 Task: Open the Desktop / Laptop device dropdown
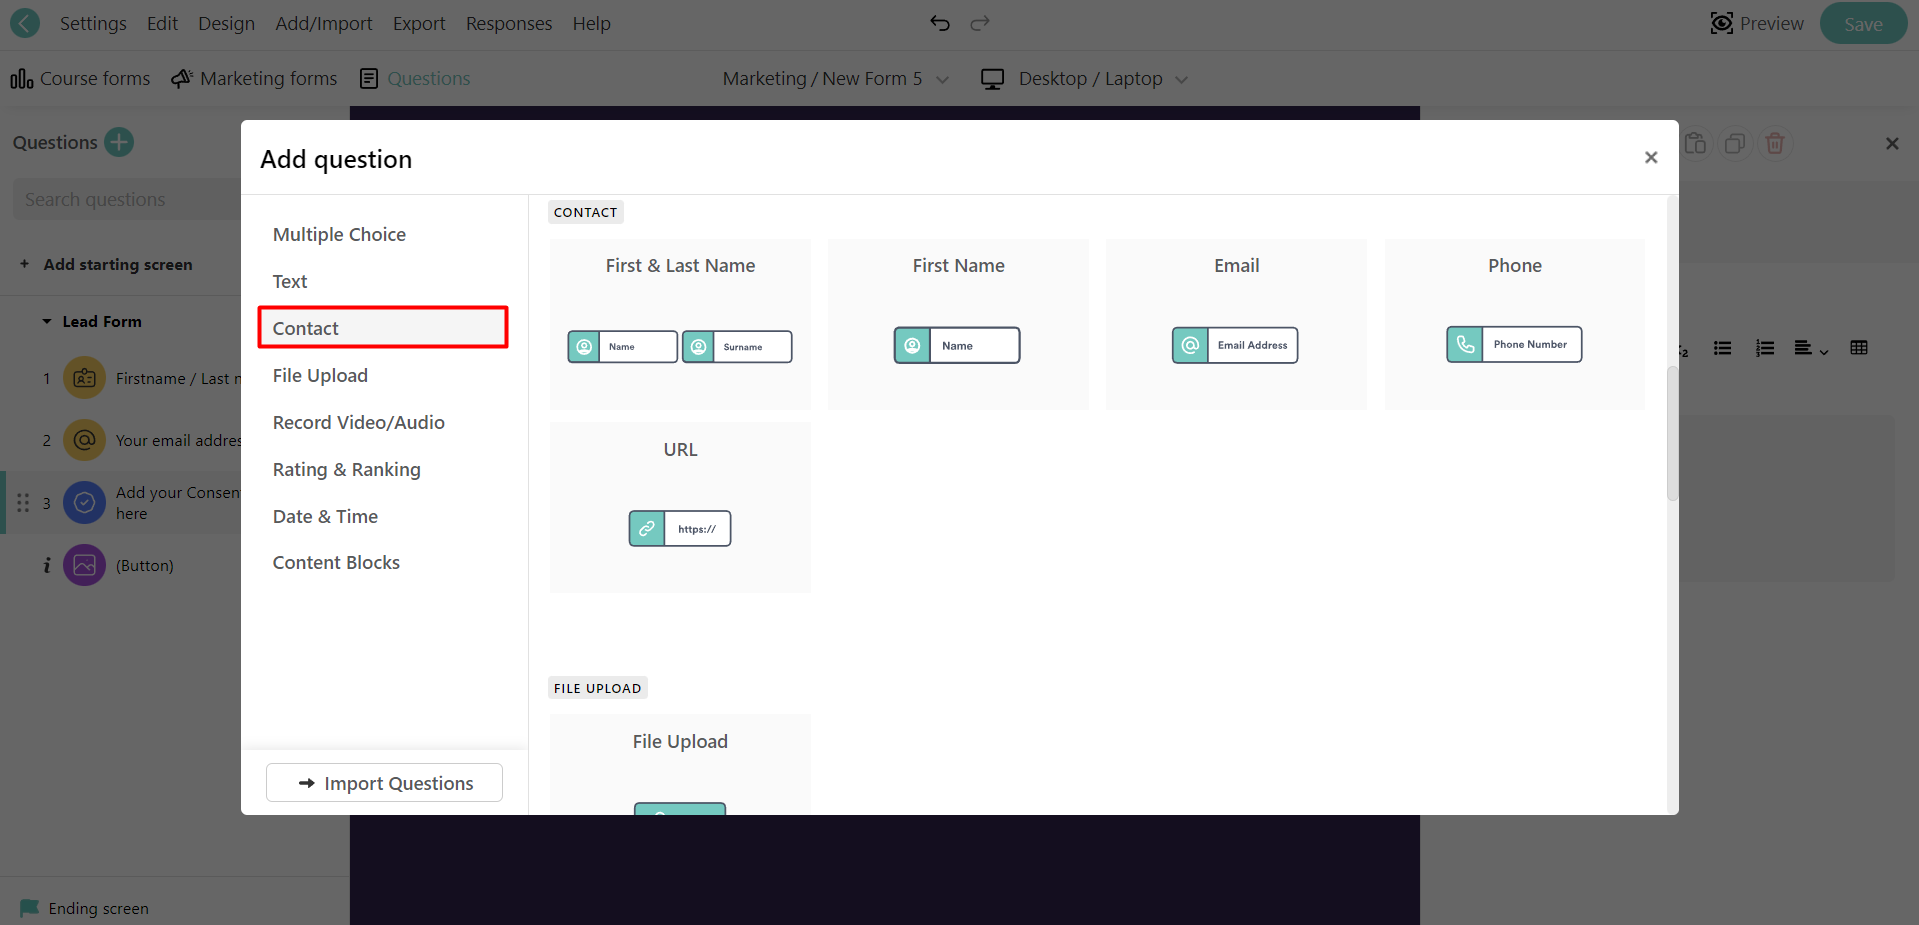(1085, 78)
